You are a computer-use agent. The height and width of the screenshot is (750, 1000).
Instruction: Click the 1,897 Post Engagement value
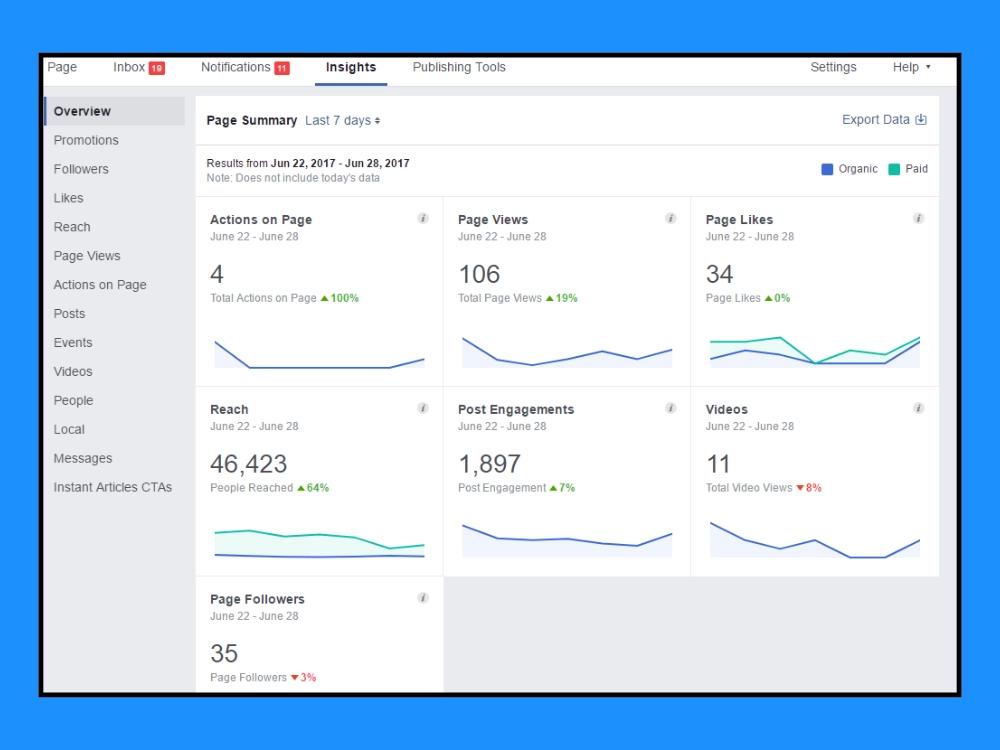point(490,464)
